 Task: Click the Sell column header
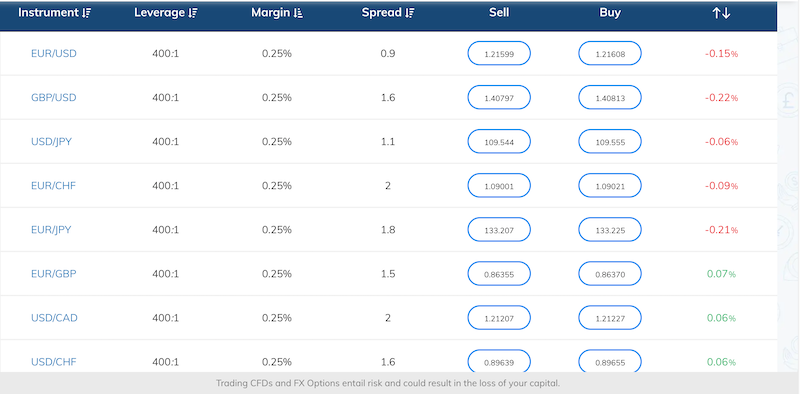tap(499, 13)
